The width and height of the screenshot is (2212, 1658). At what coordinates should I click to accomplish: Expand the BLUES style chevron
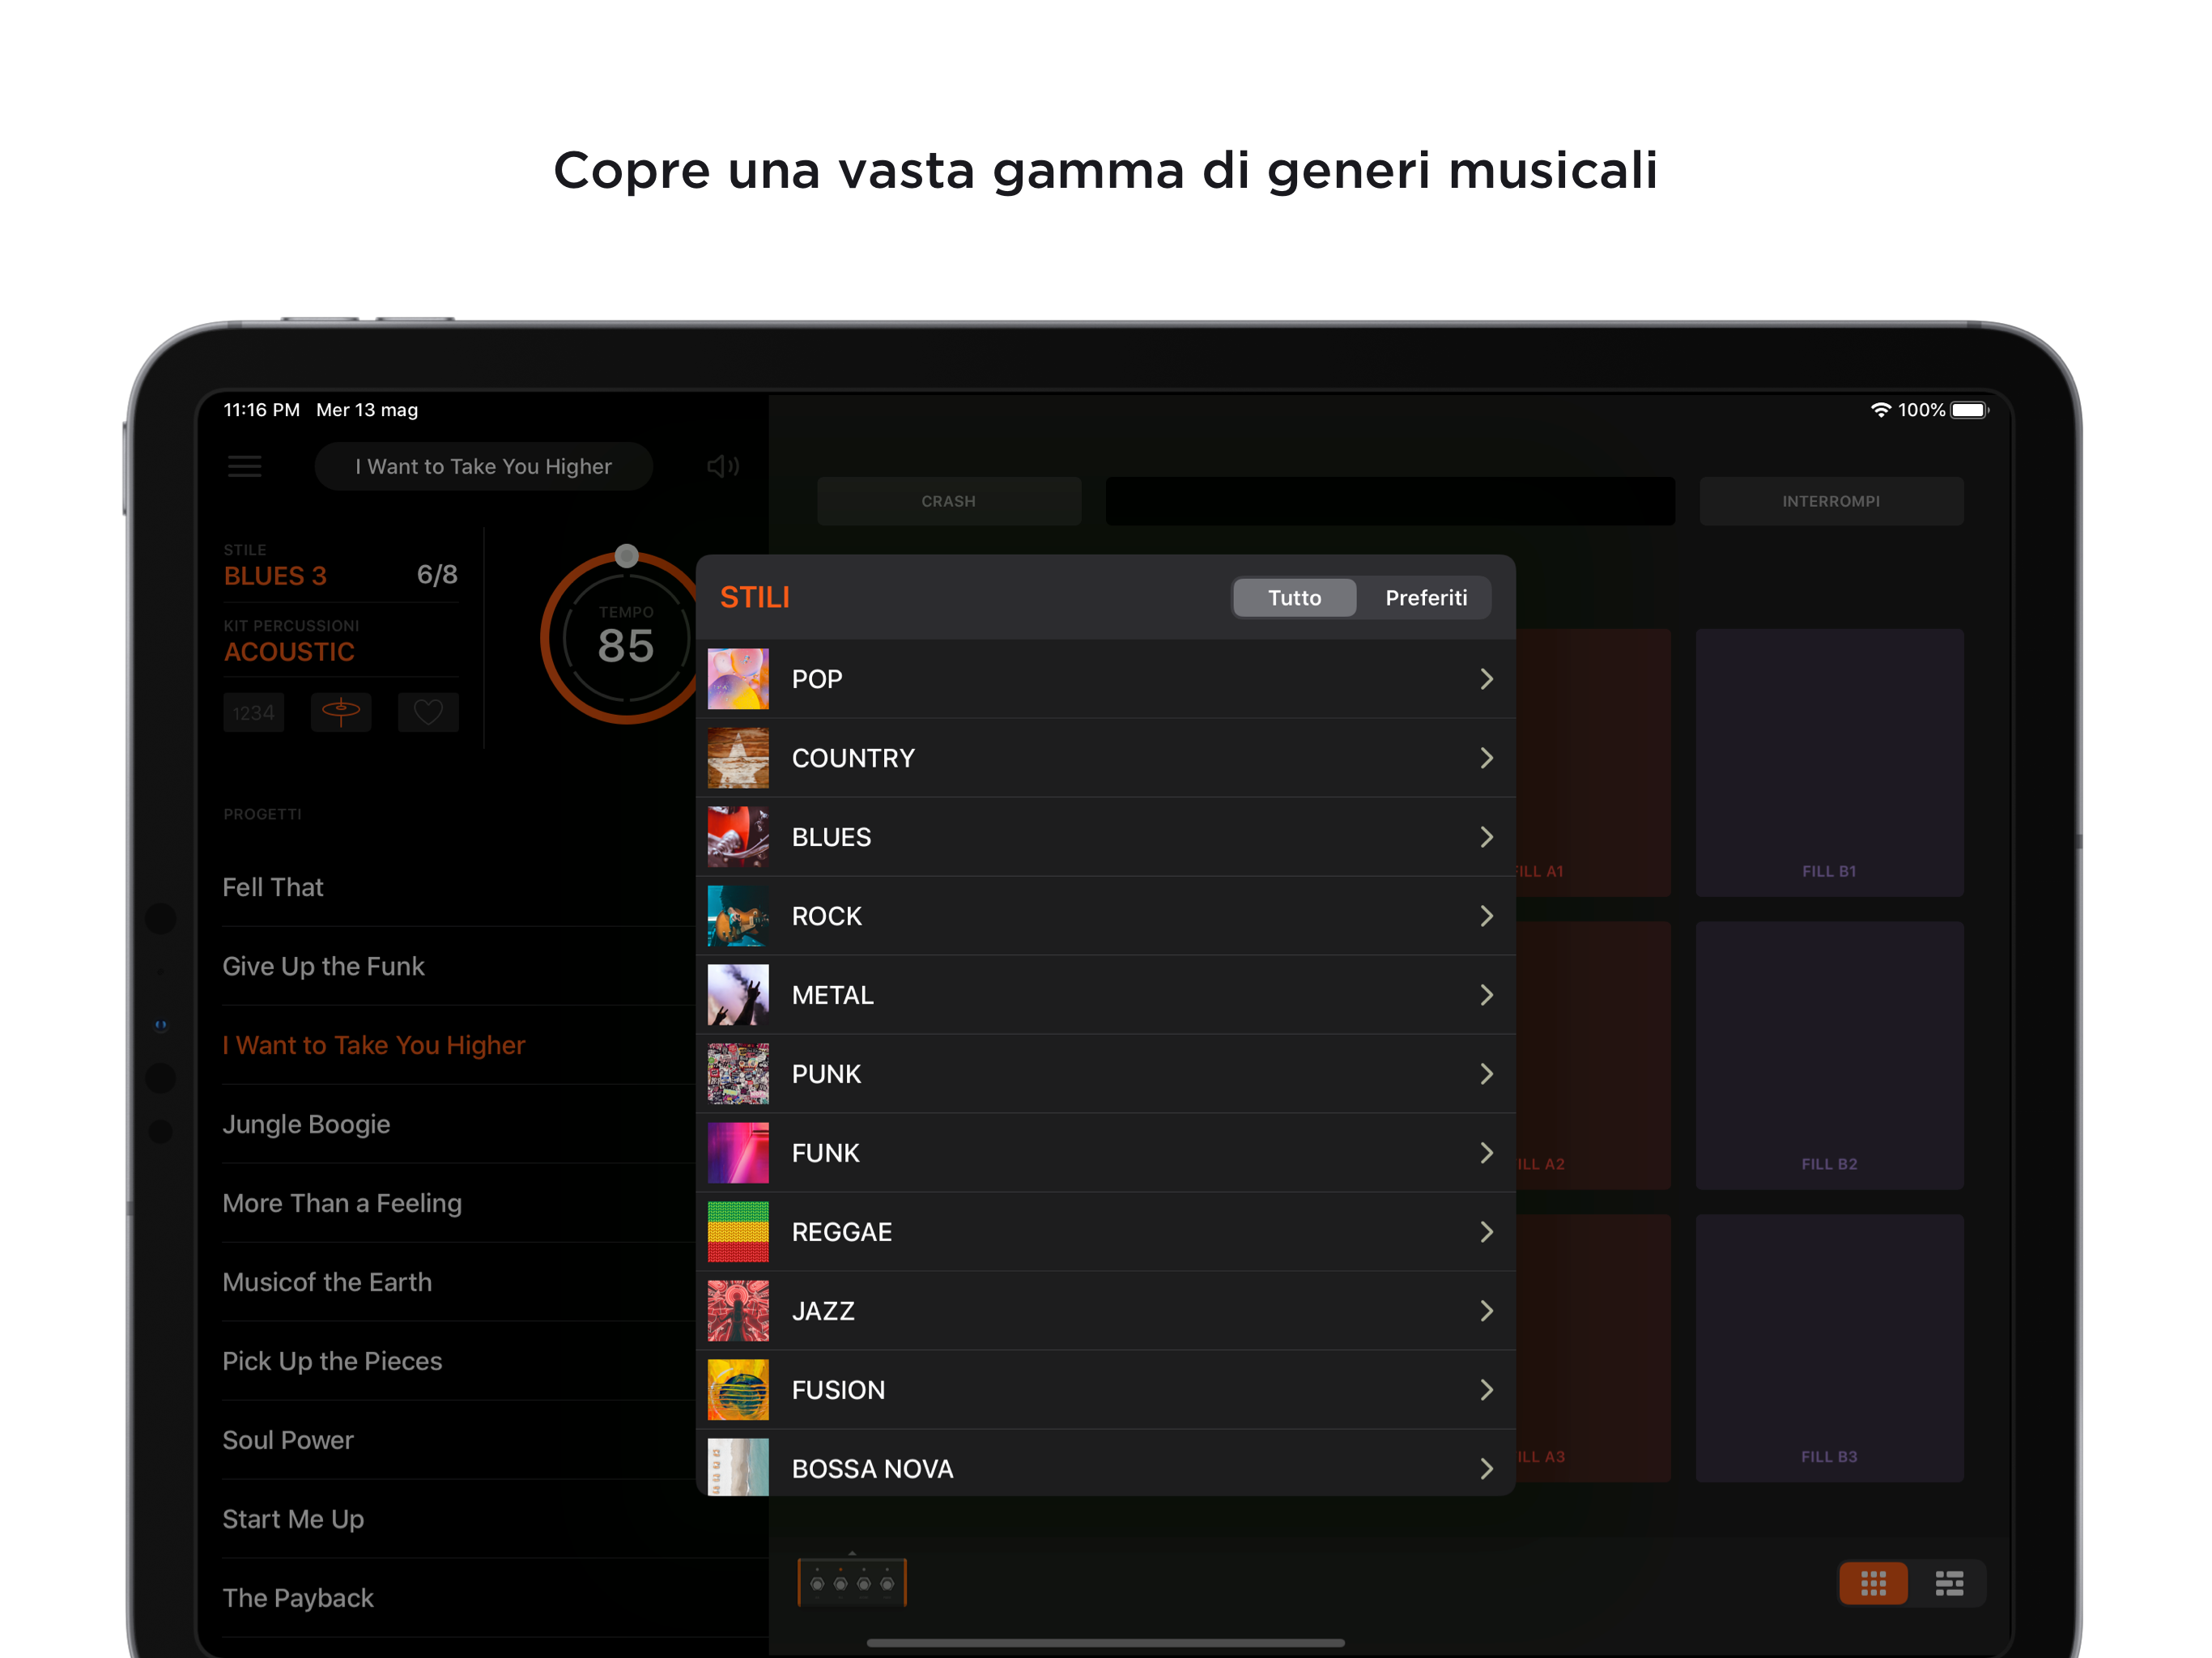[x=1486, y=837]
